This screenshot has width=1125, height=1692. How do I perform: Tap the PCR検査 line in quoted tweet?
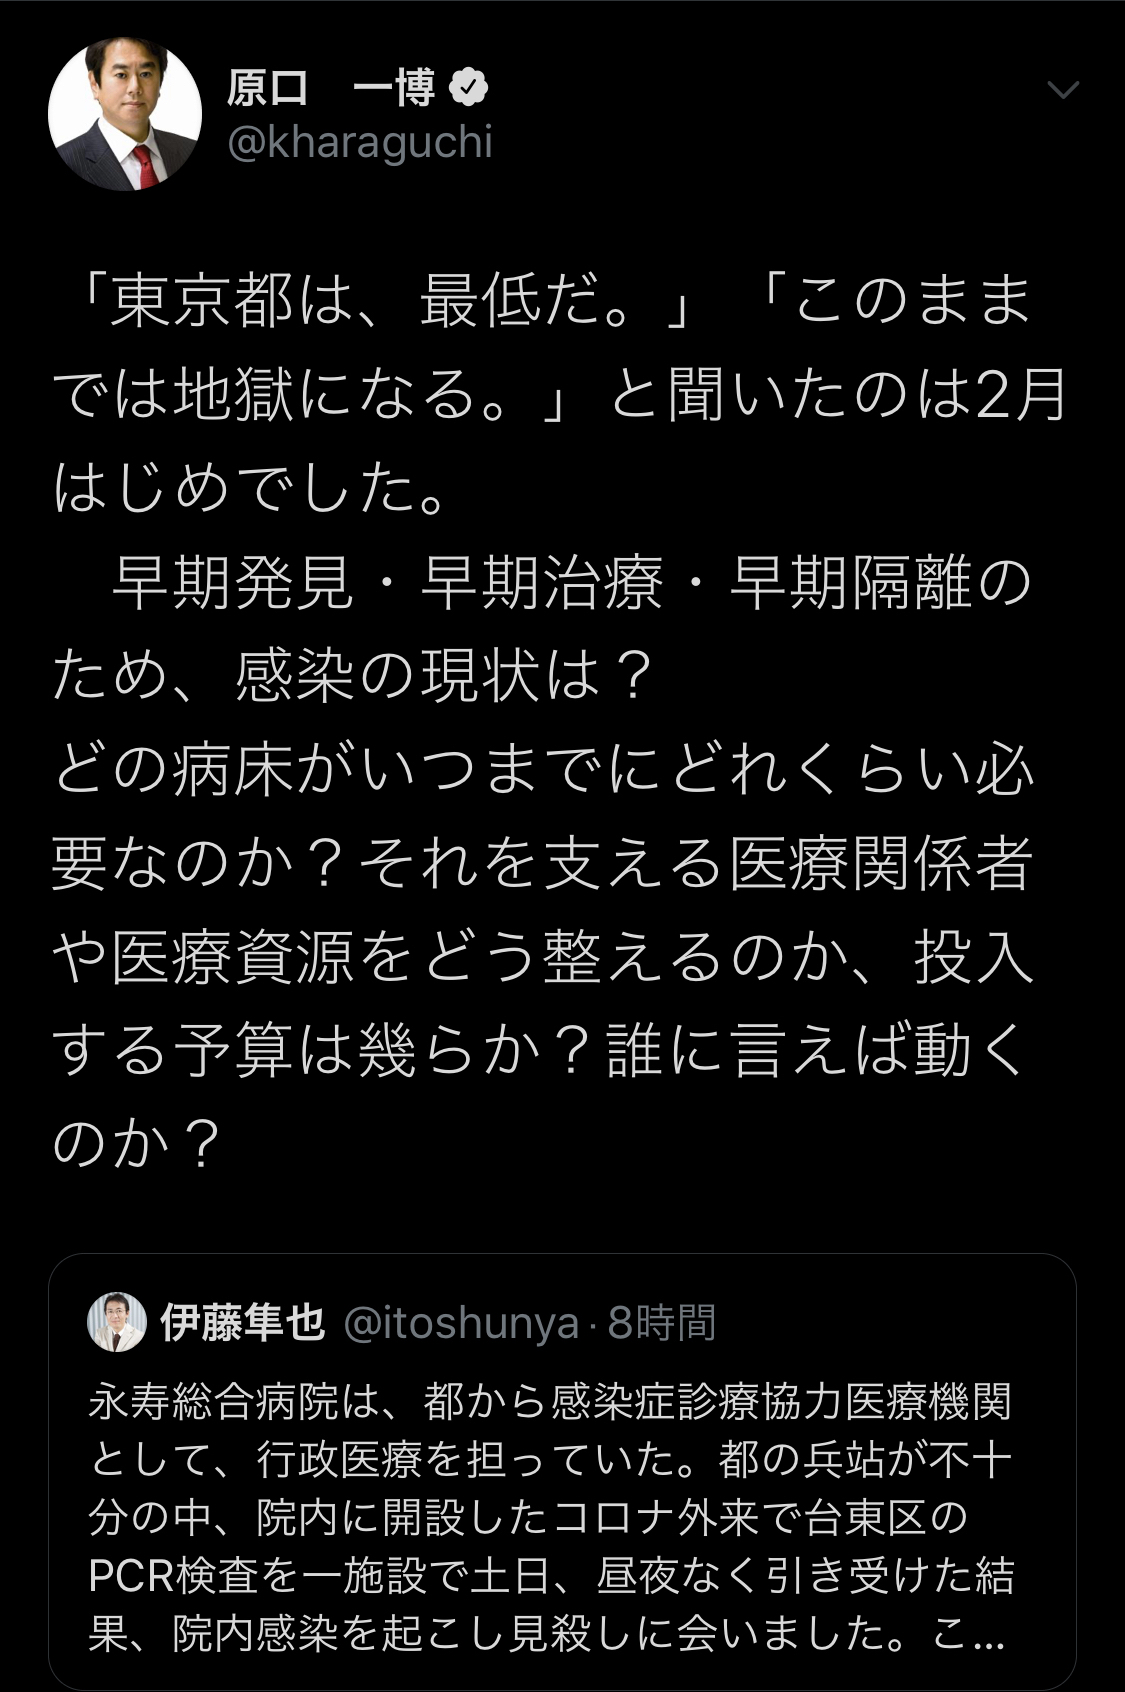click(550, 1576)
